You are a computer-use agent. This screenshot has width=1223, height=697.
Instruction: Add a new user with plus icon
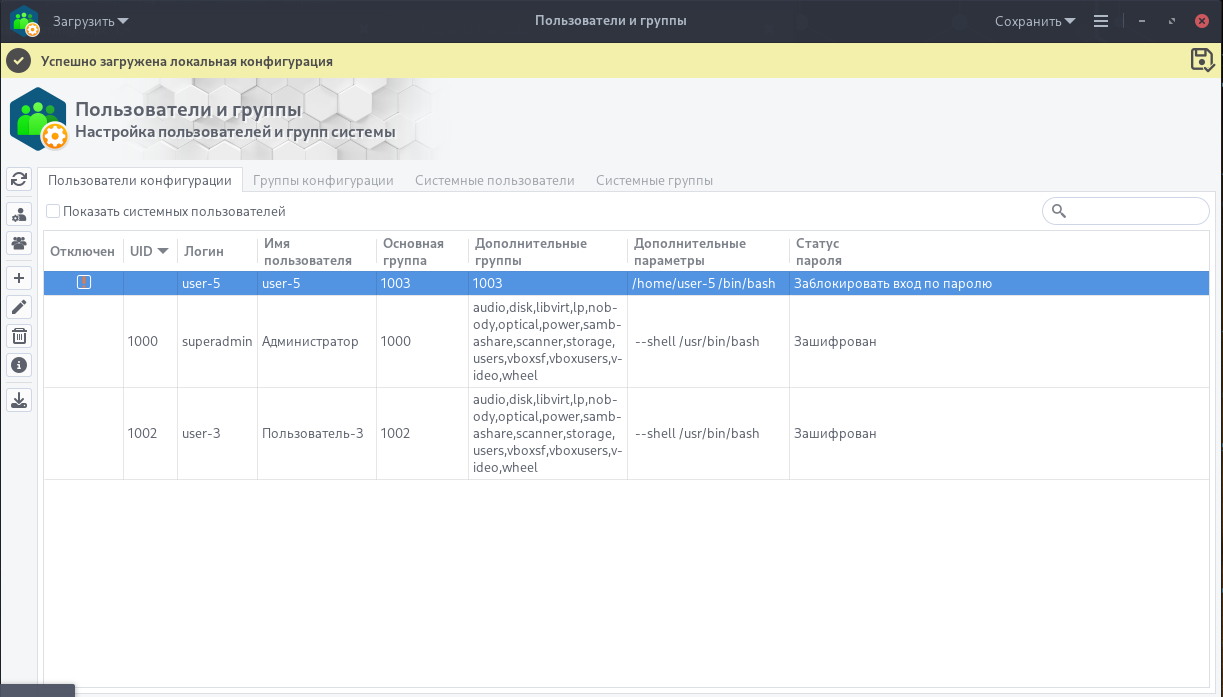coord(19,278)
